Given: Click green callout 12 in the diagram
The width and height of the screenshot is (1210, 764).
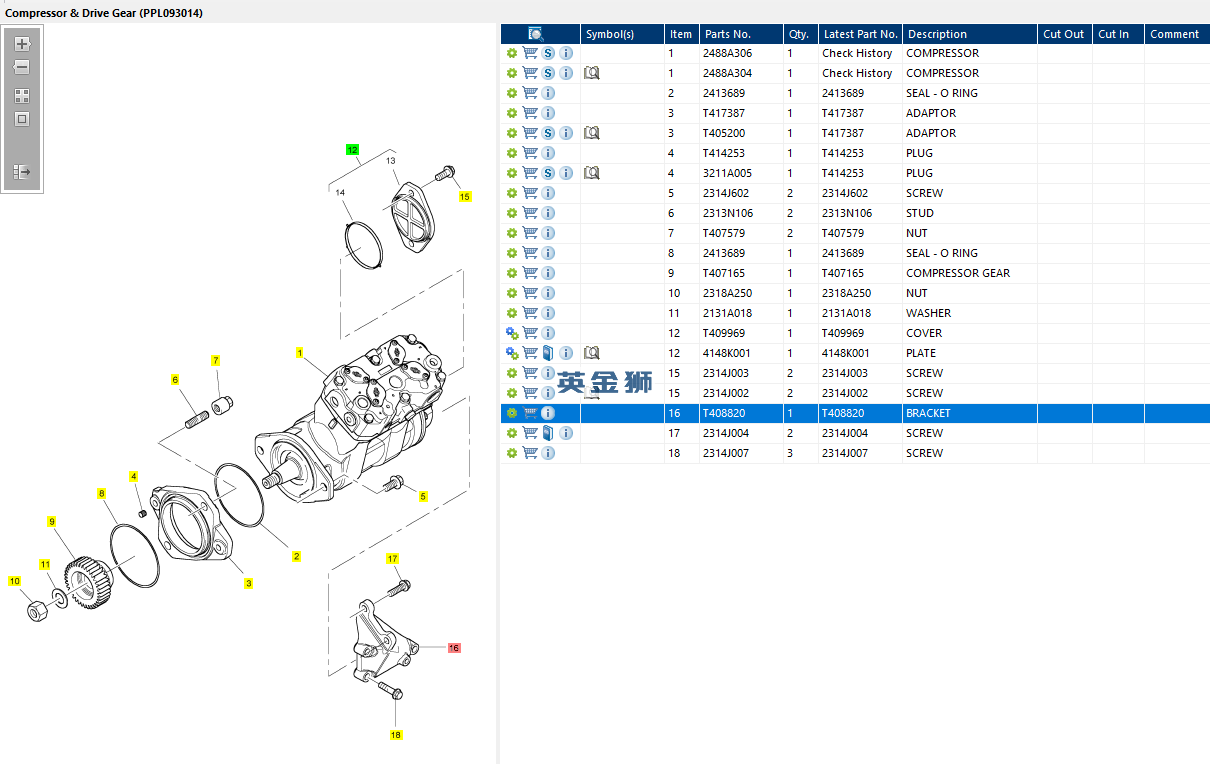Looking at the screenshot, I should click(352, 150).
